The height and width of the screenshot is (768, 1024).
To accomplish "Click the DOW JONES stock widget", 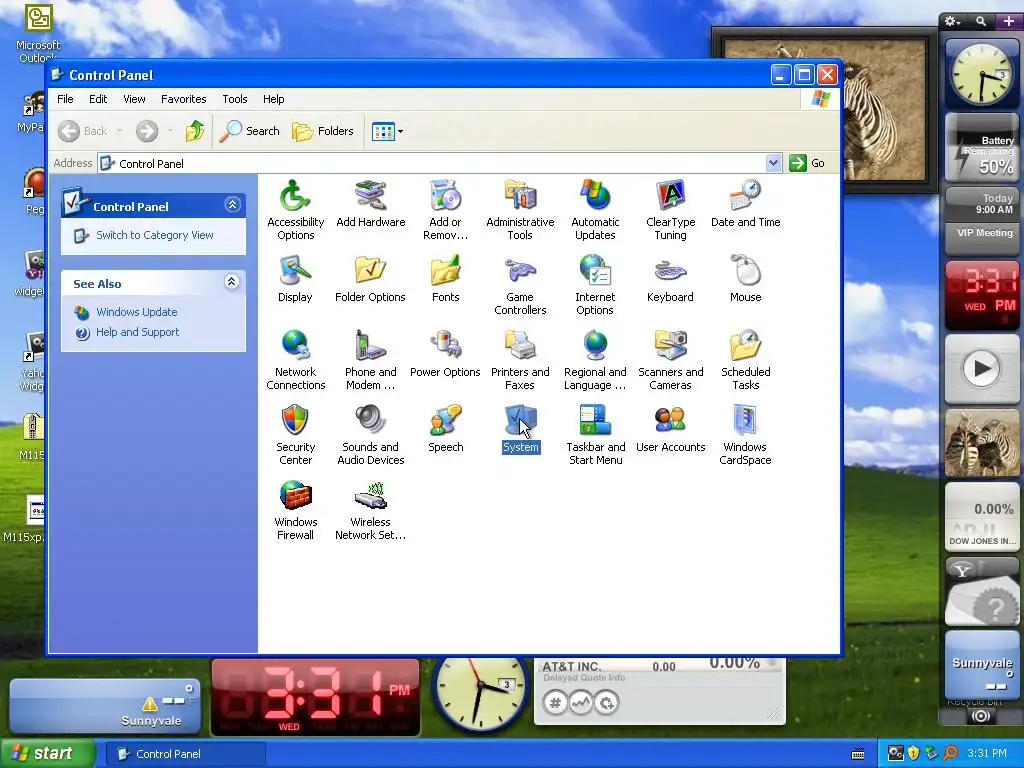I will point(982,518).
